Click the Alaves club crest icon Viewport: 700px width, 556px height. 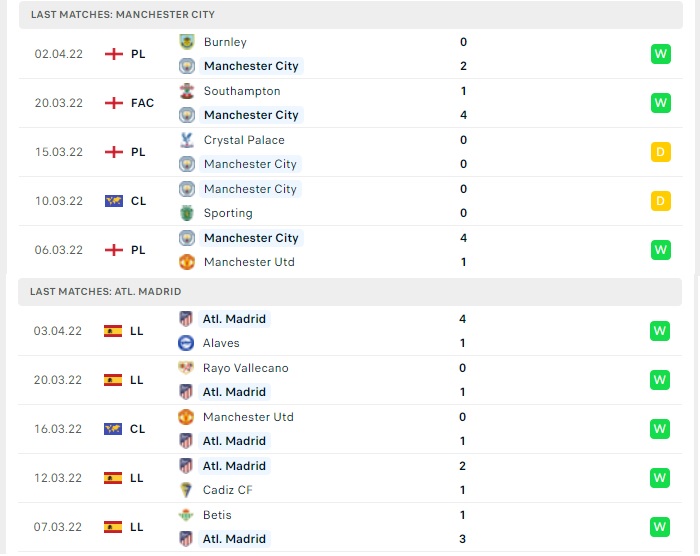tap(186, 343)
